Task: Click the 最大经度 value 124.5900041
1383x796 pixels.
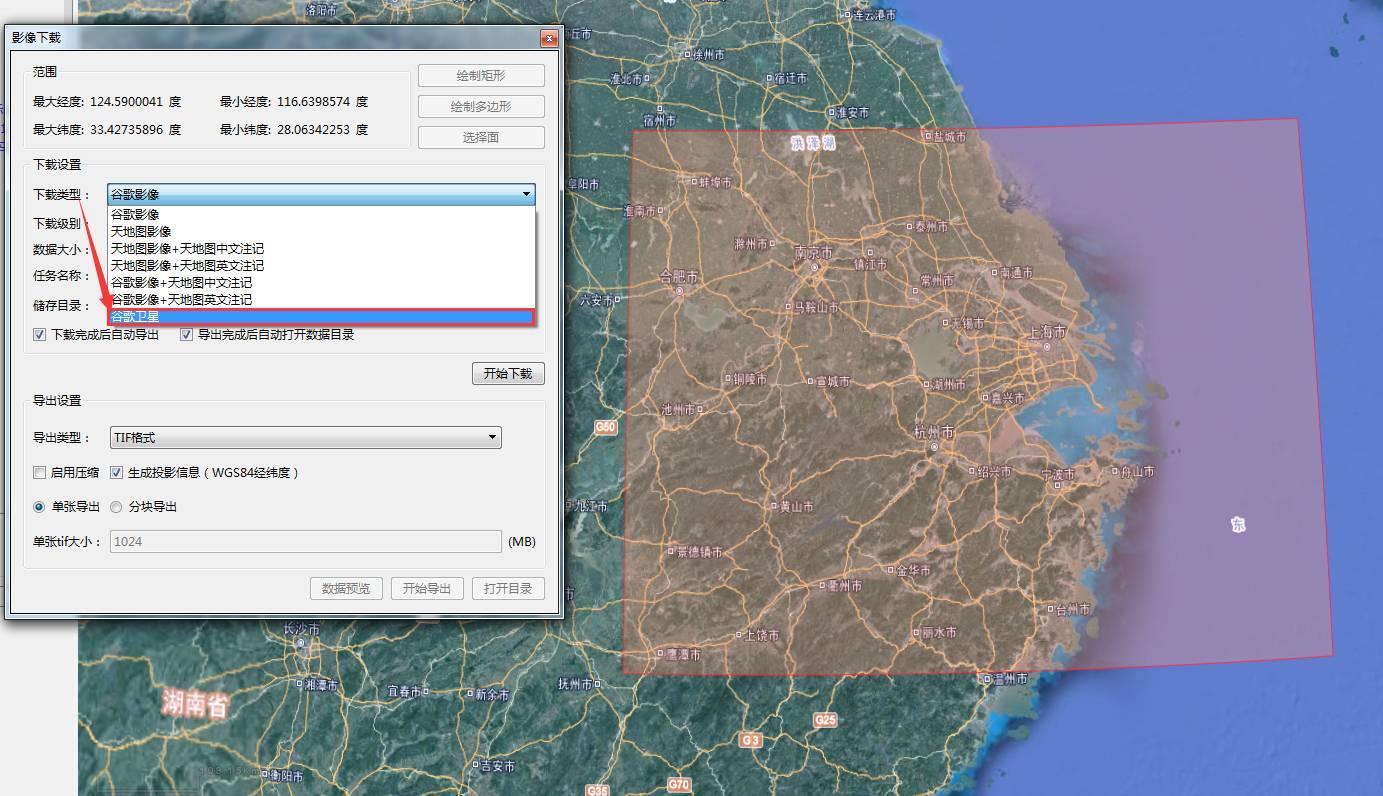Action: pos(126,102)
